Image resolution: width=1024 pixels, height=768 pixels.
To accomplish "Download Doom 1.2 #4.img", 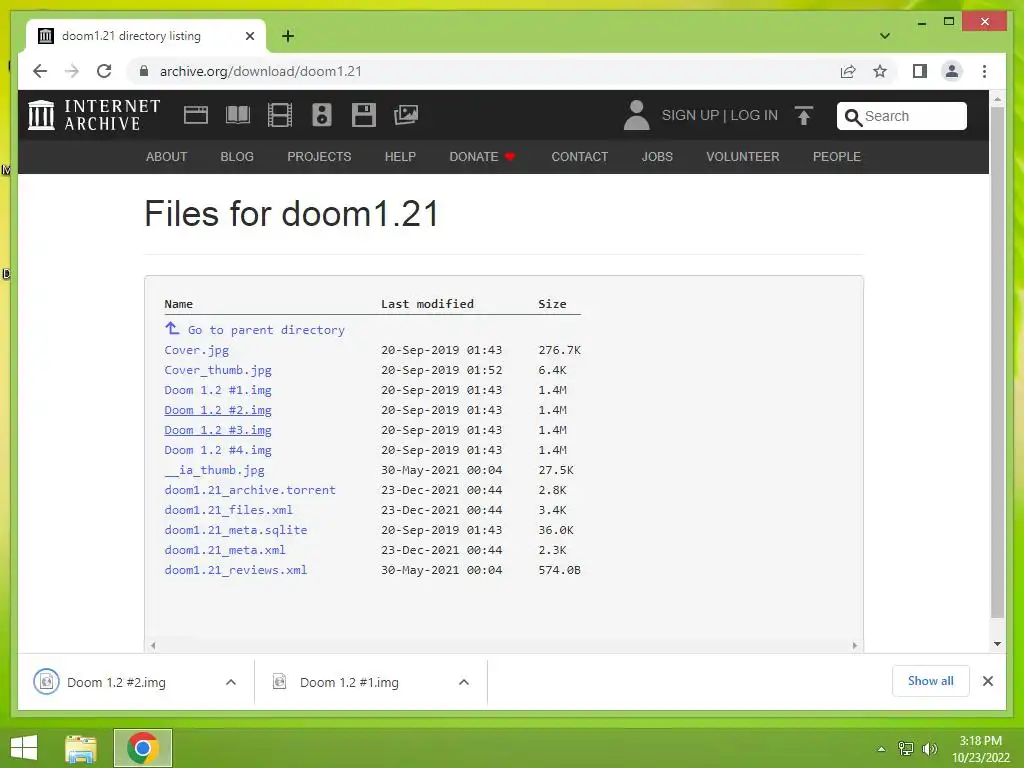I will point(218,450).
